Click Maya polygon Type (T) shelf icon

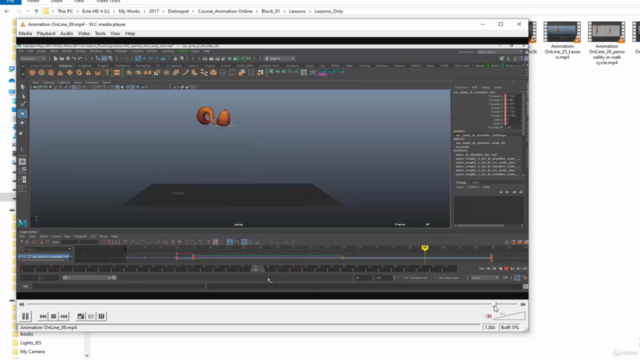point(107,73)
